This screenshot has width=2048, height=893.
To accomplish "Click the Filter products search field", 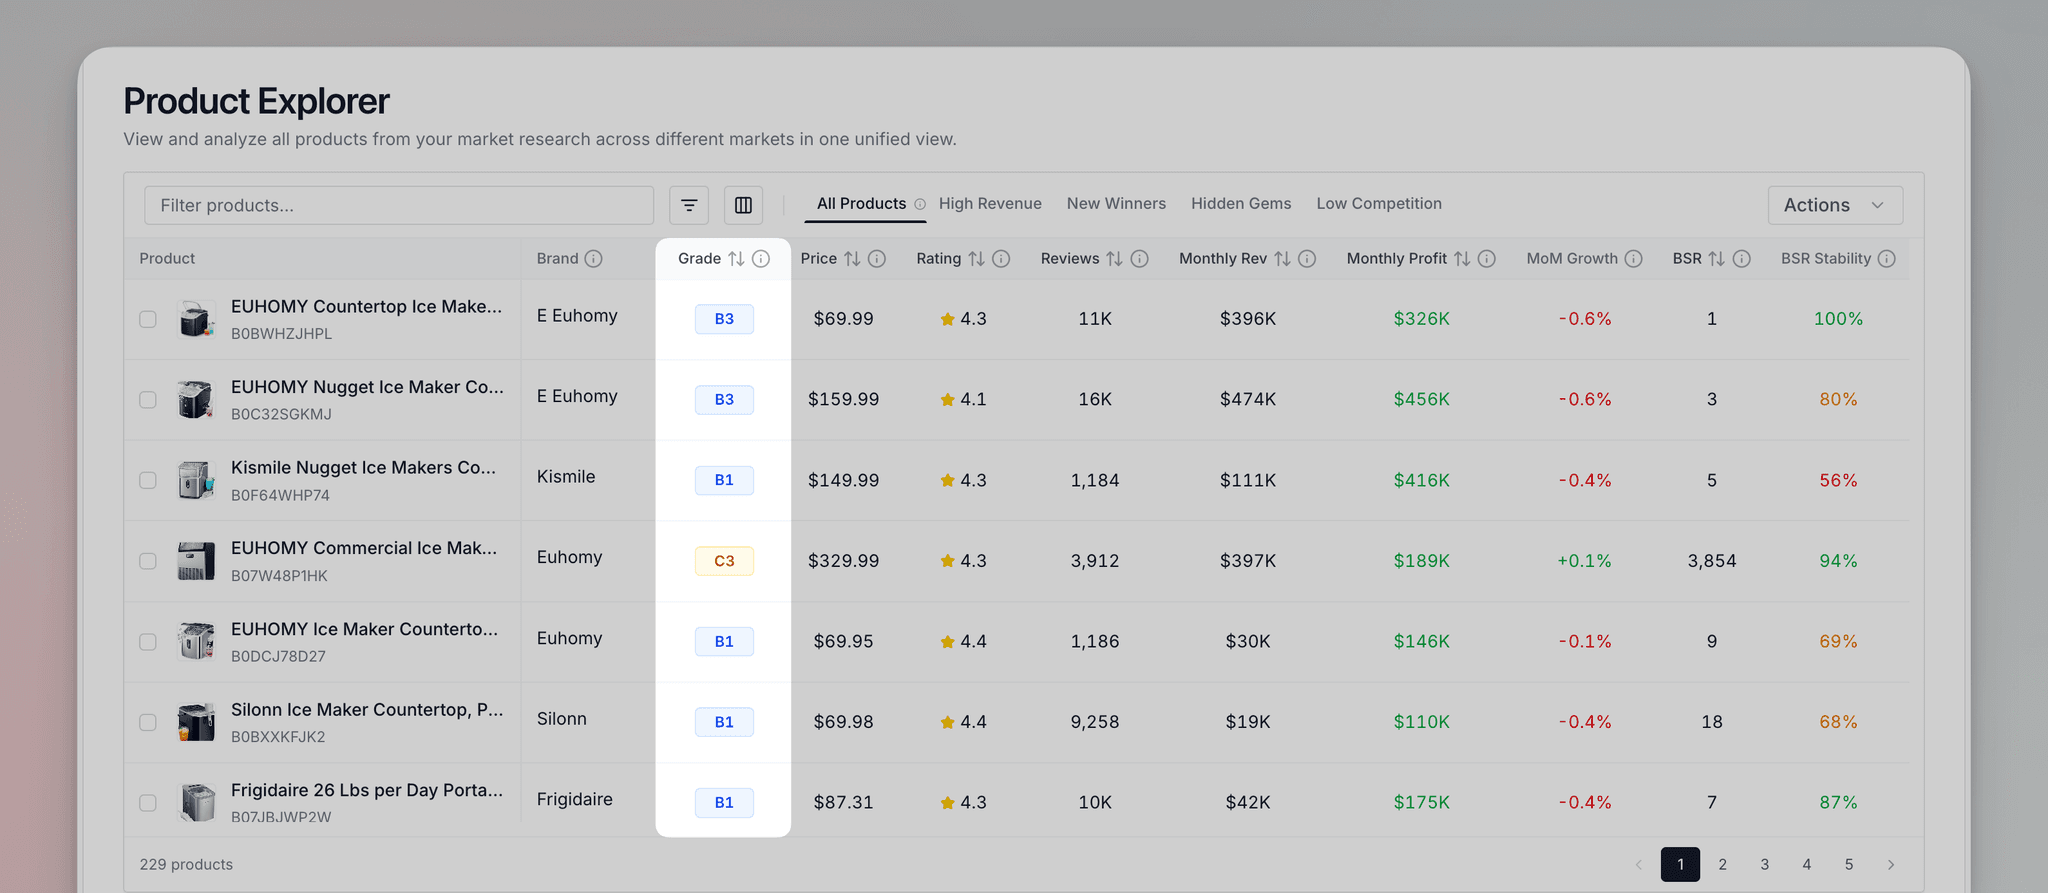I will (399, 205).
